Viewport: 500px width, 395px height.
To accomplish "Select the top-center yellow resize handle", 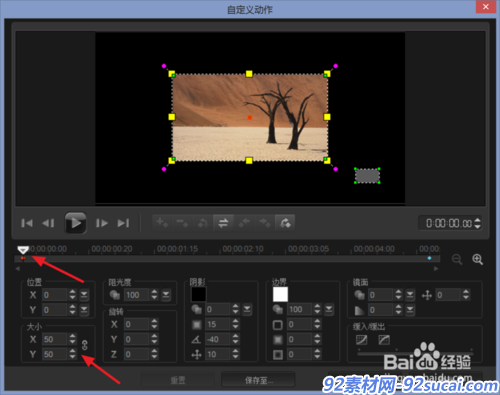I will click(x=249, y=74).
